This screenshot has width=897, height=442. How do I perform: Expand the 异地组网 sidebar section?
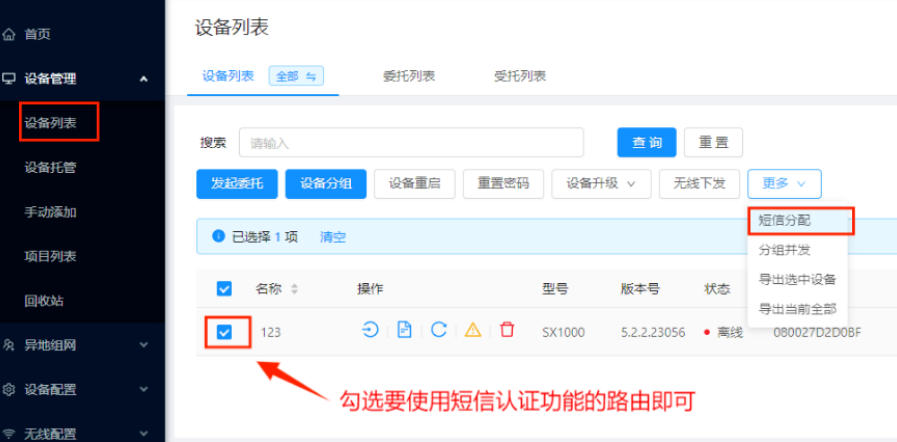[143, 345]
